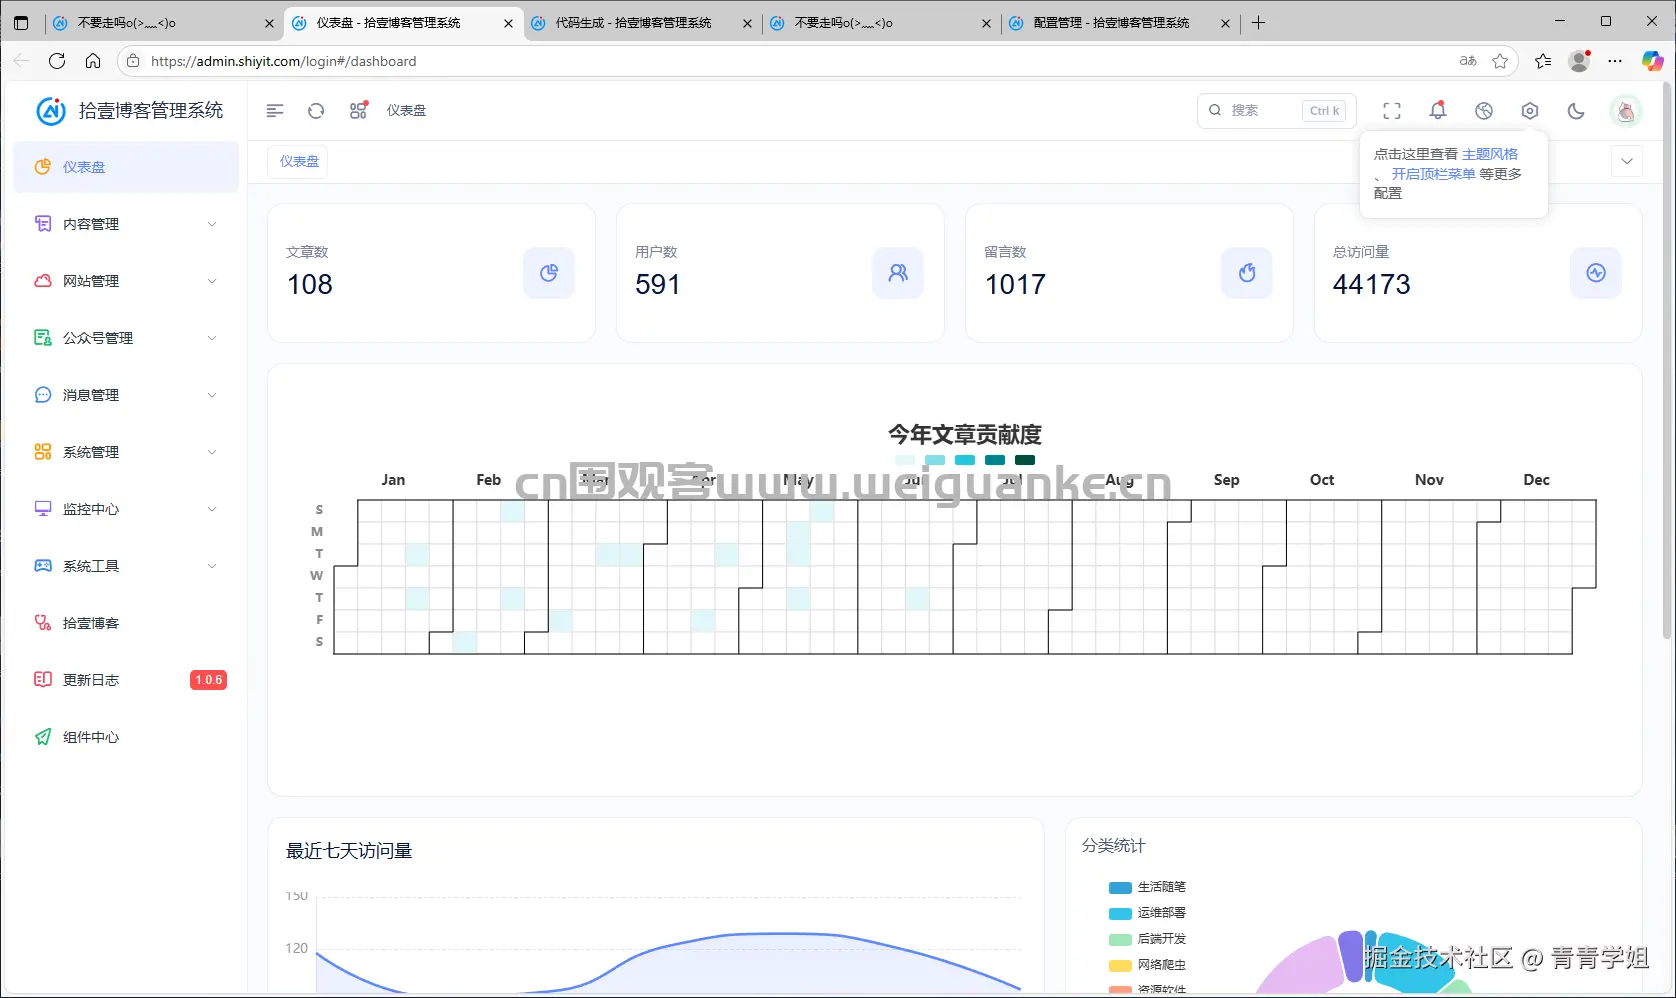
Task: Expand the 监控中心 sidebar menu
Action: tap(126, 509)
